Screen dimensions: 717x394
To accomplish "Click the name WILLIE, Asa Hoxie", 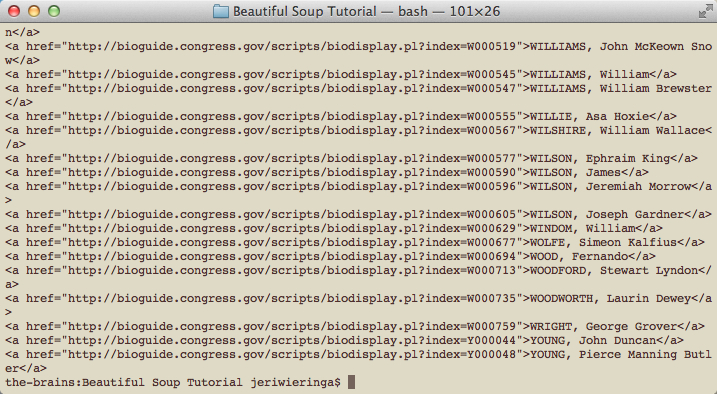I will pos(589,116).
